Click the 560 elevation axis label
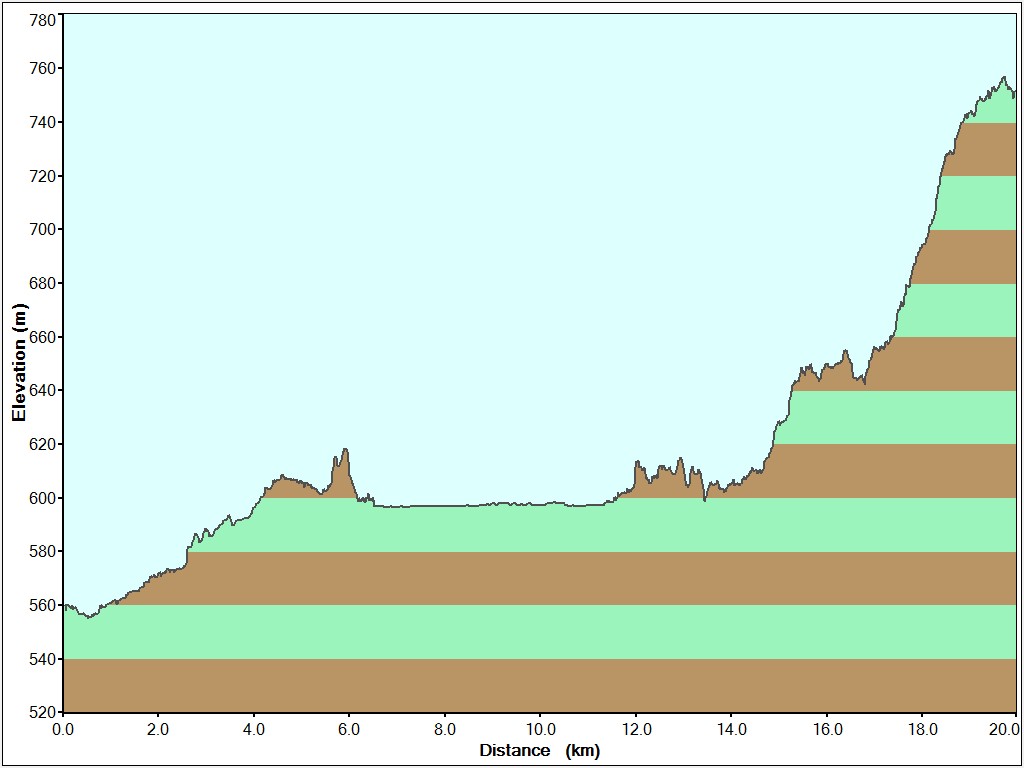 (x=42, y=605)
